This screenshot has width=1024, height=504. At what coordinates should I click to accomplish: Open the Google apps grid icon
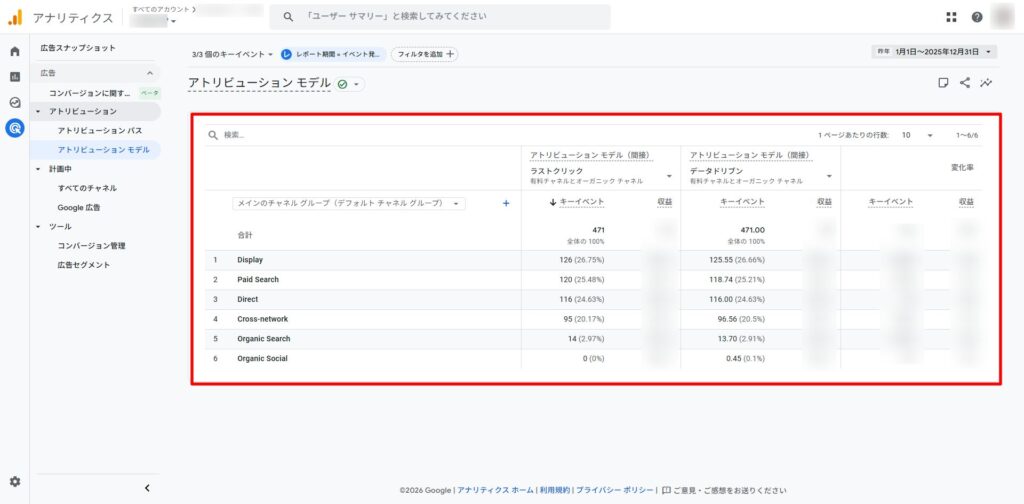(x=951, y=17)
